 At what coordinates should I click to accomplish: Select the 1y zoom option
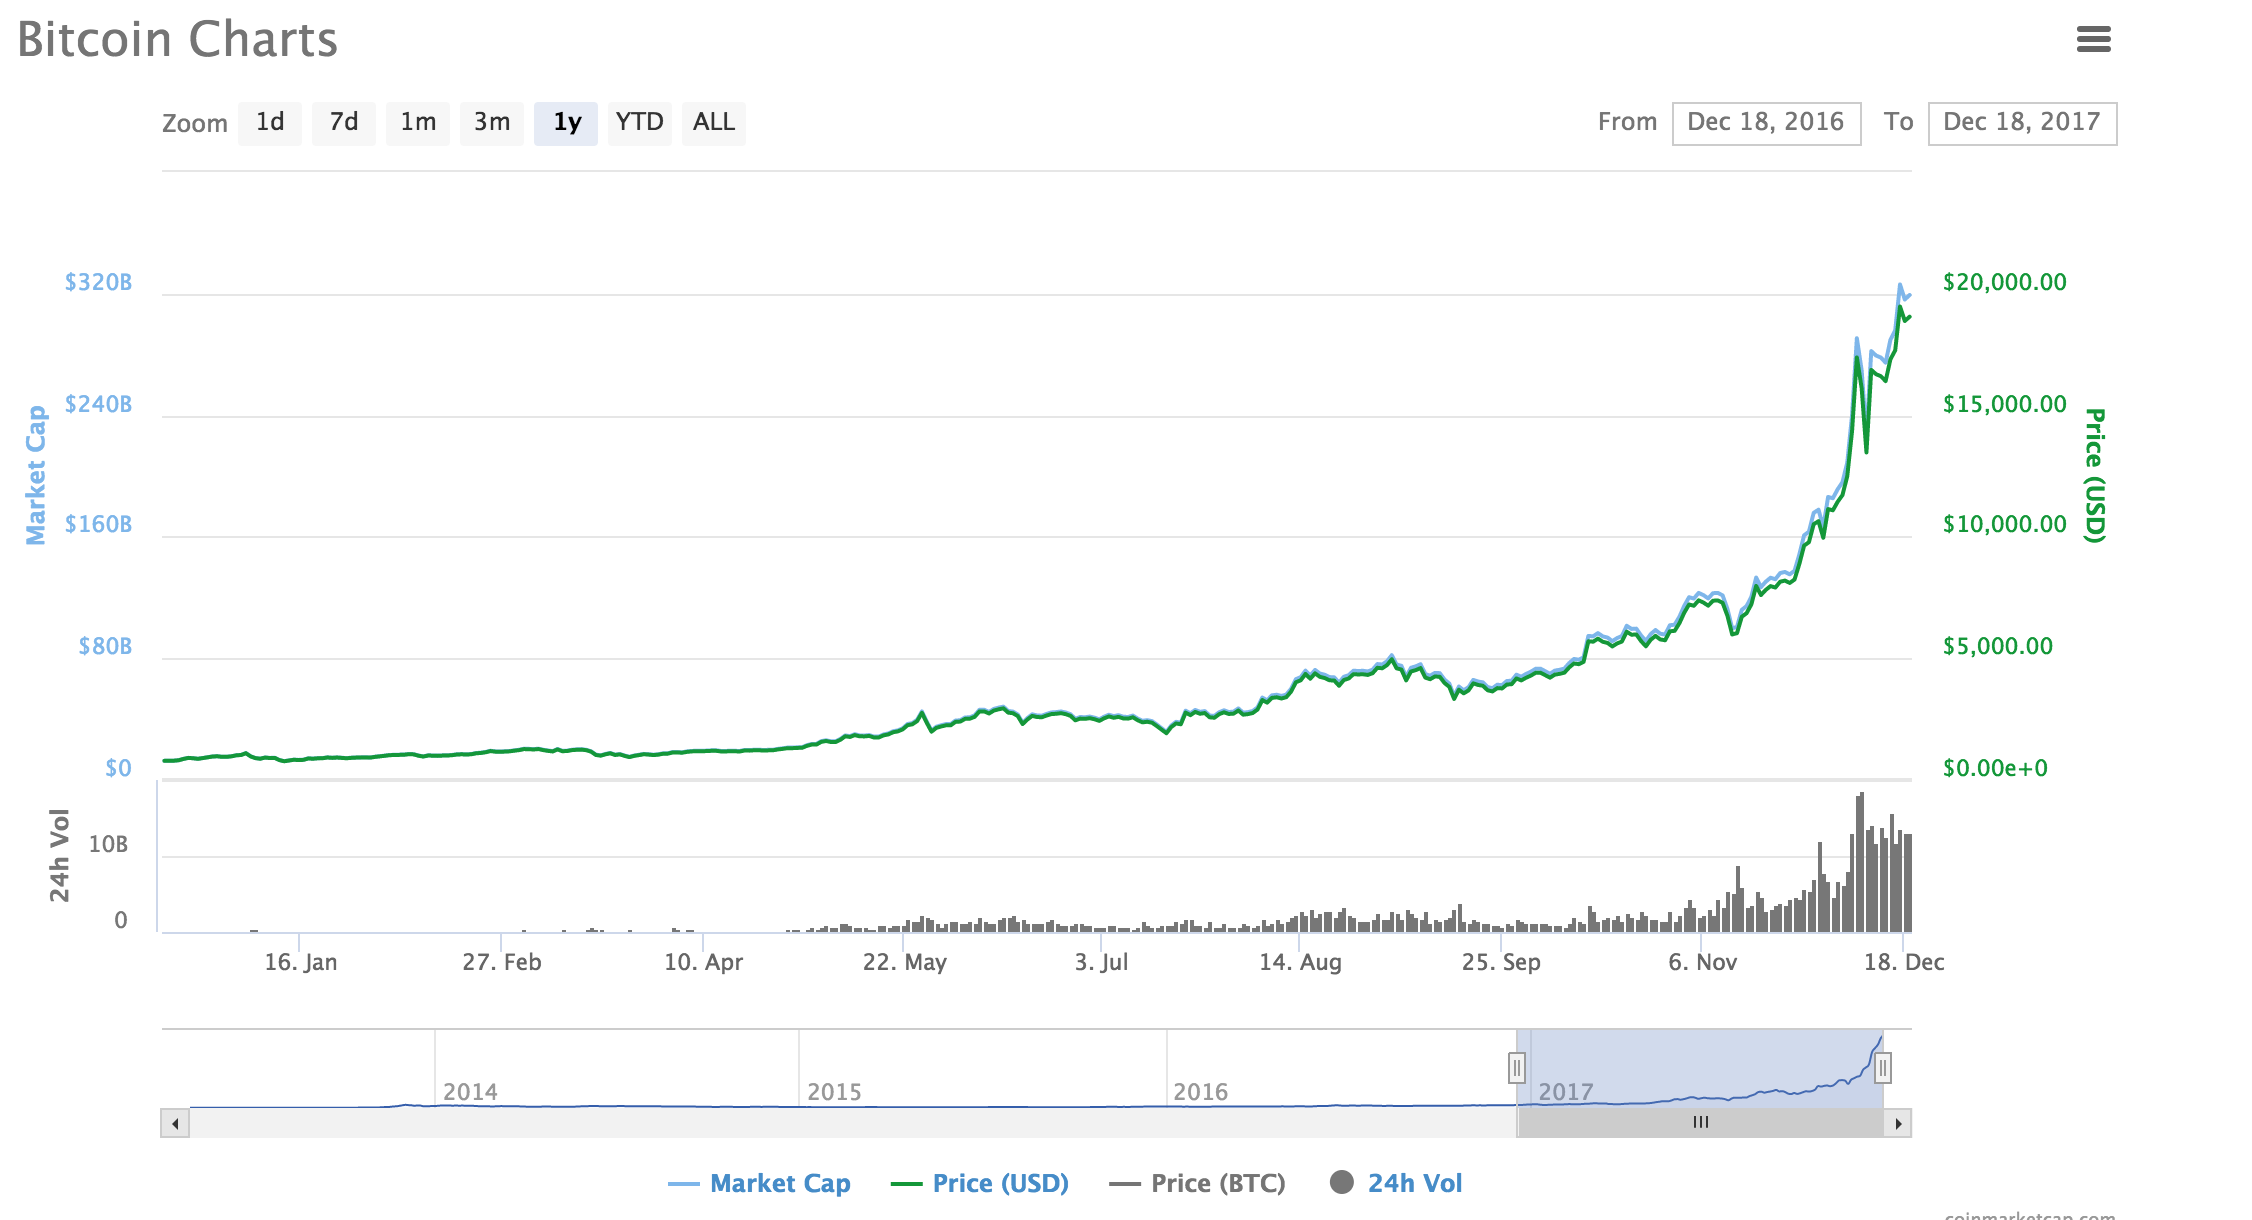566,123
